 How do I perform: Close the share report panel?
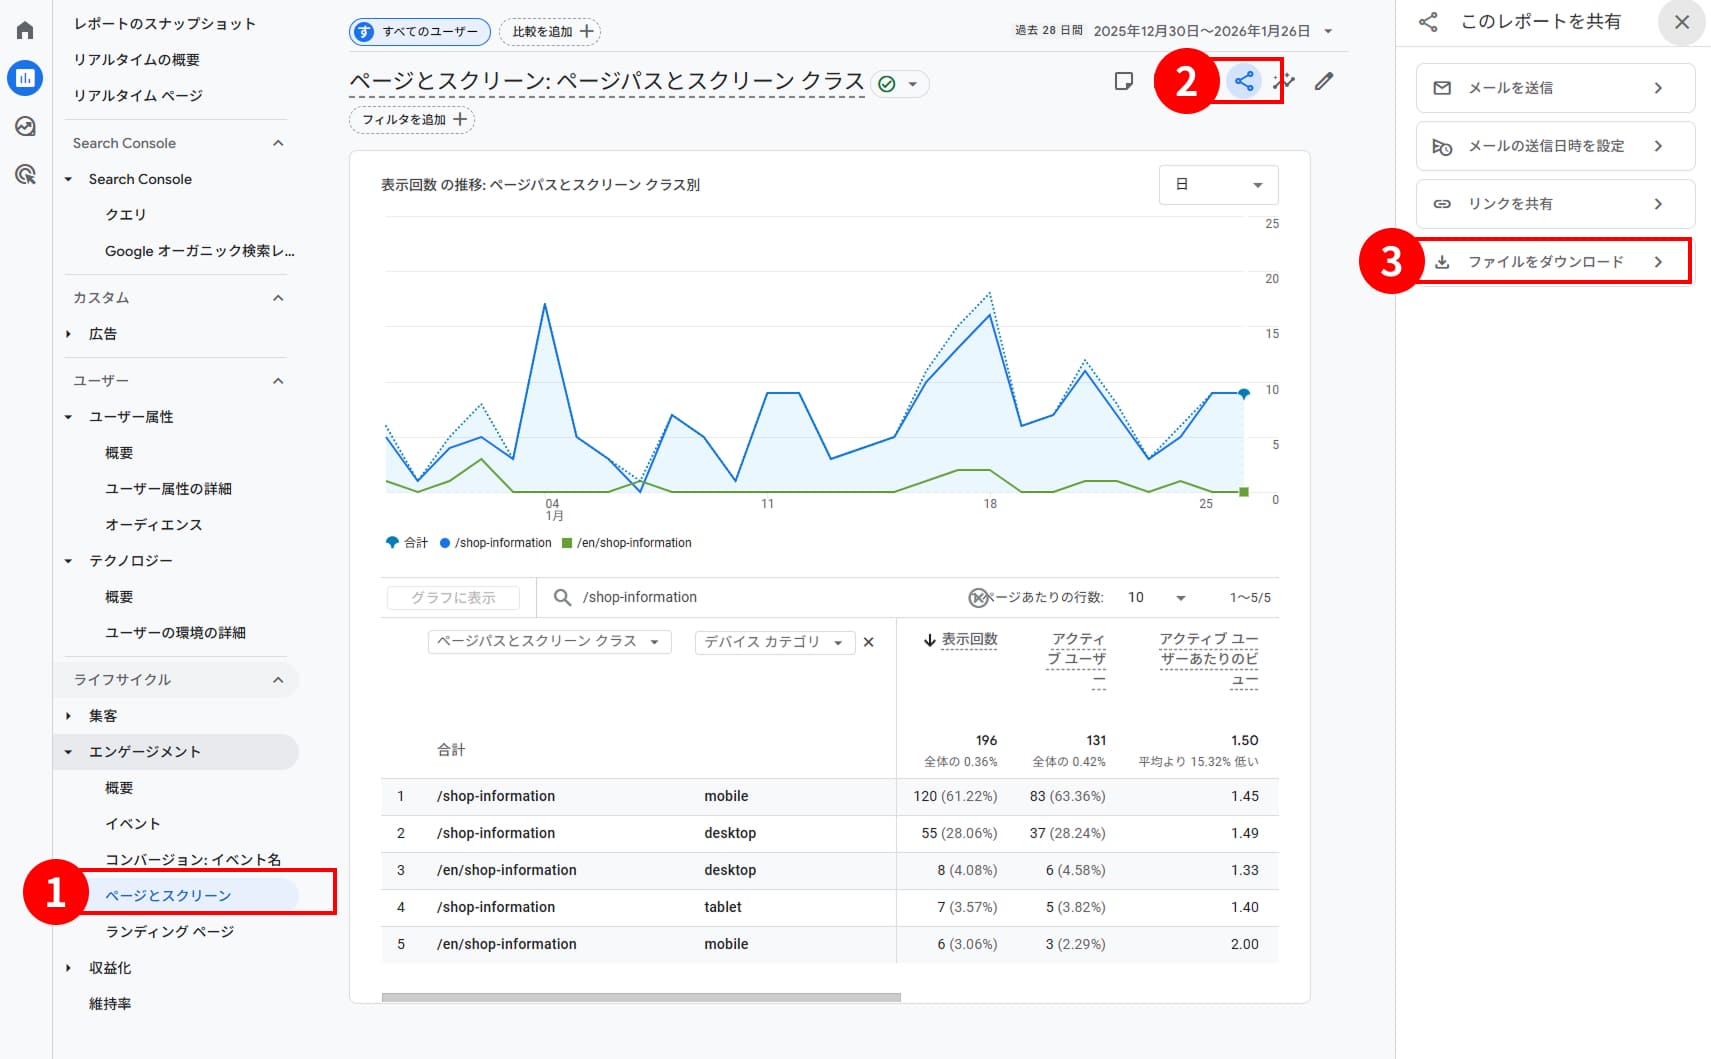point(1682,22)
